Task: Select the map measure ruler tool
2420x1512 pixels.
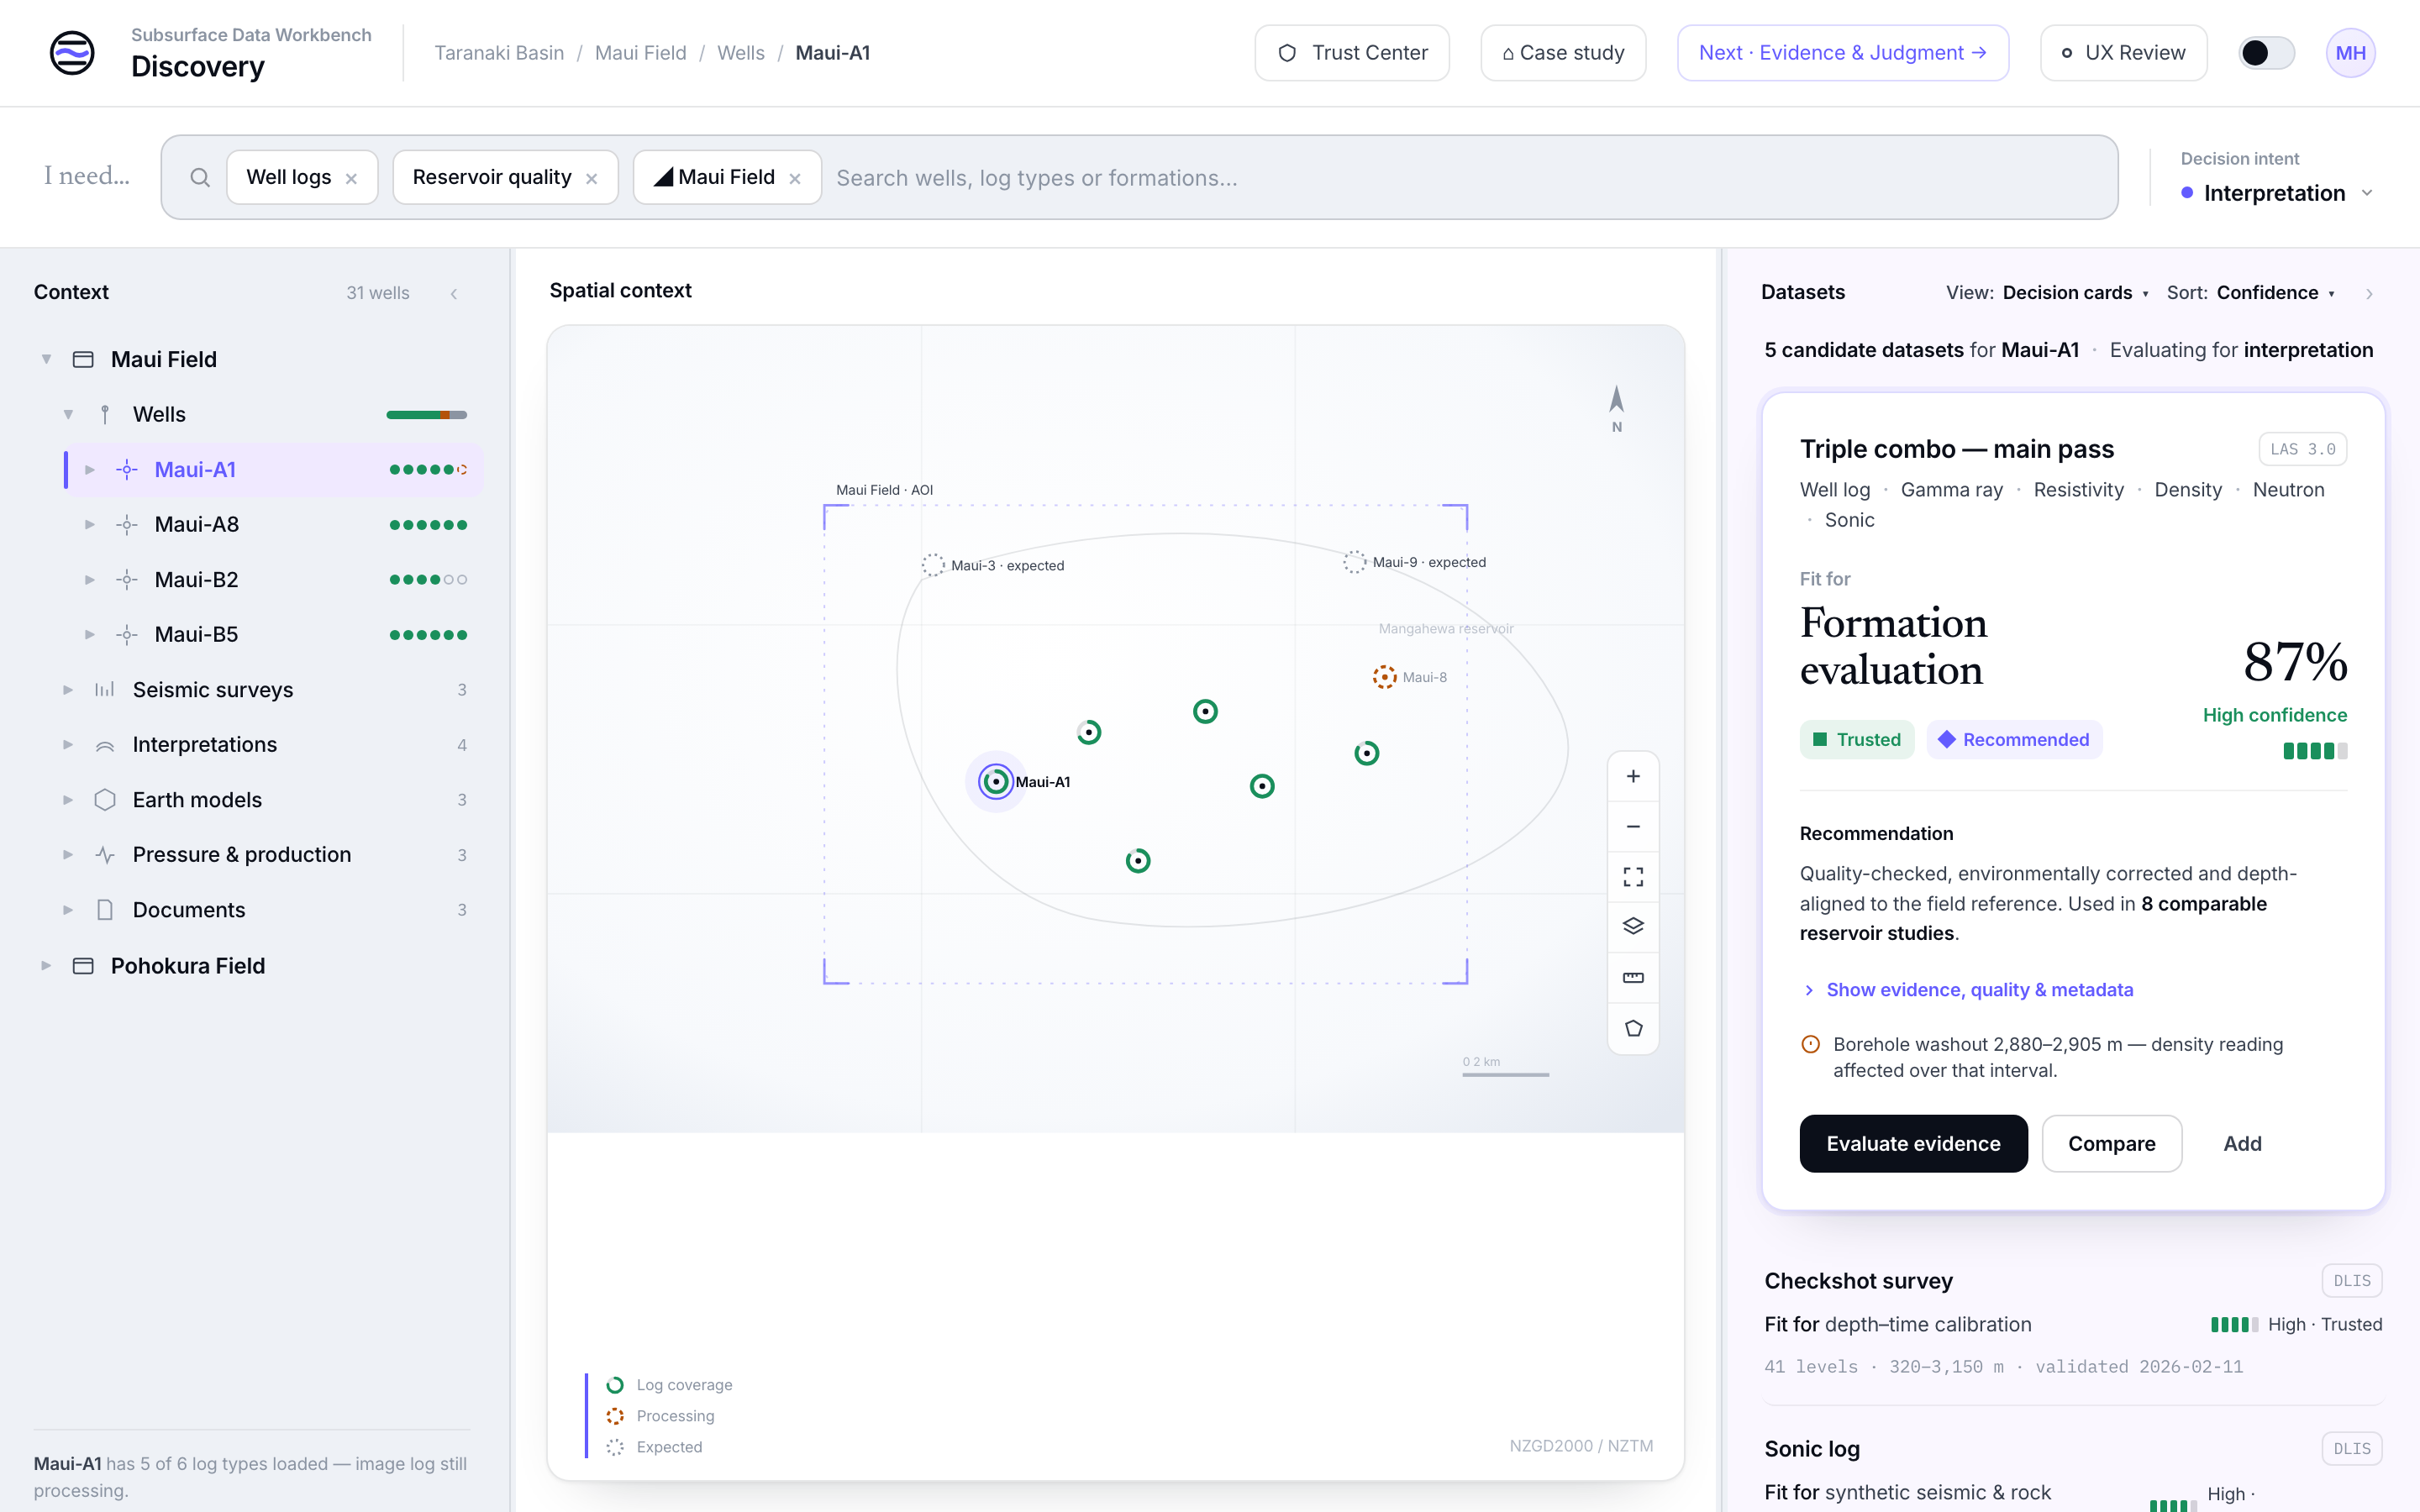Action: 1633,978
